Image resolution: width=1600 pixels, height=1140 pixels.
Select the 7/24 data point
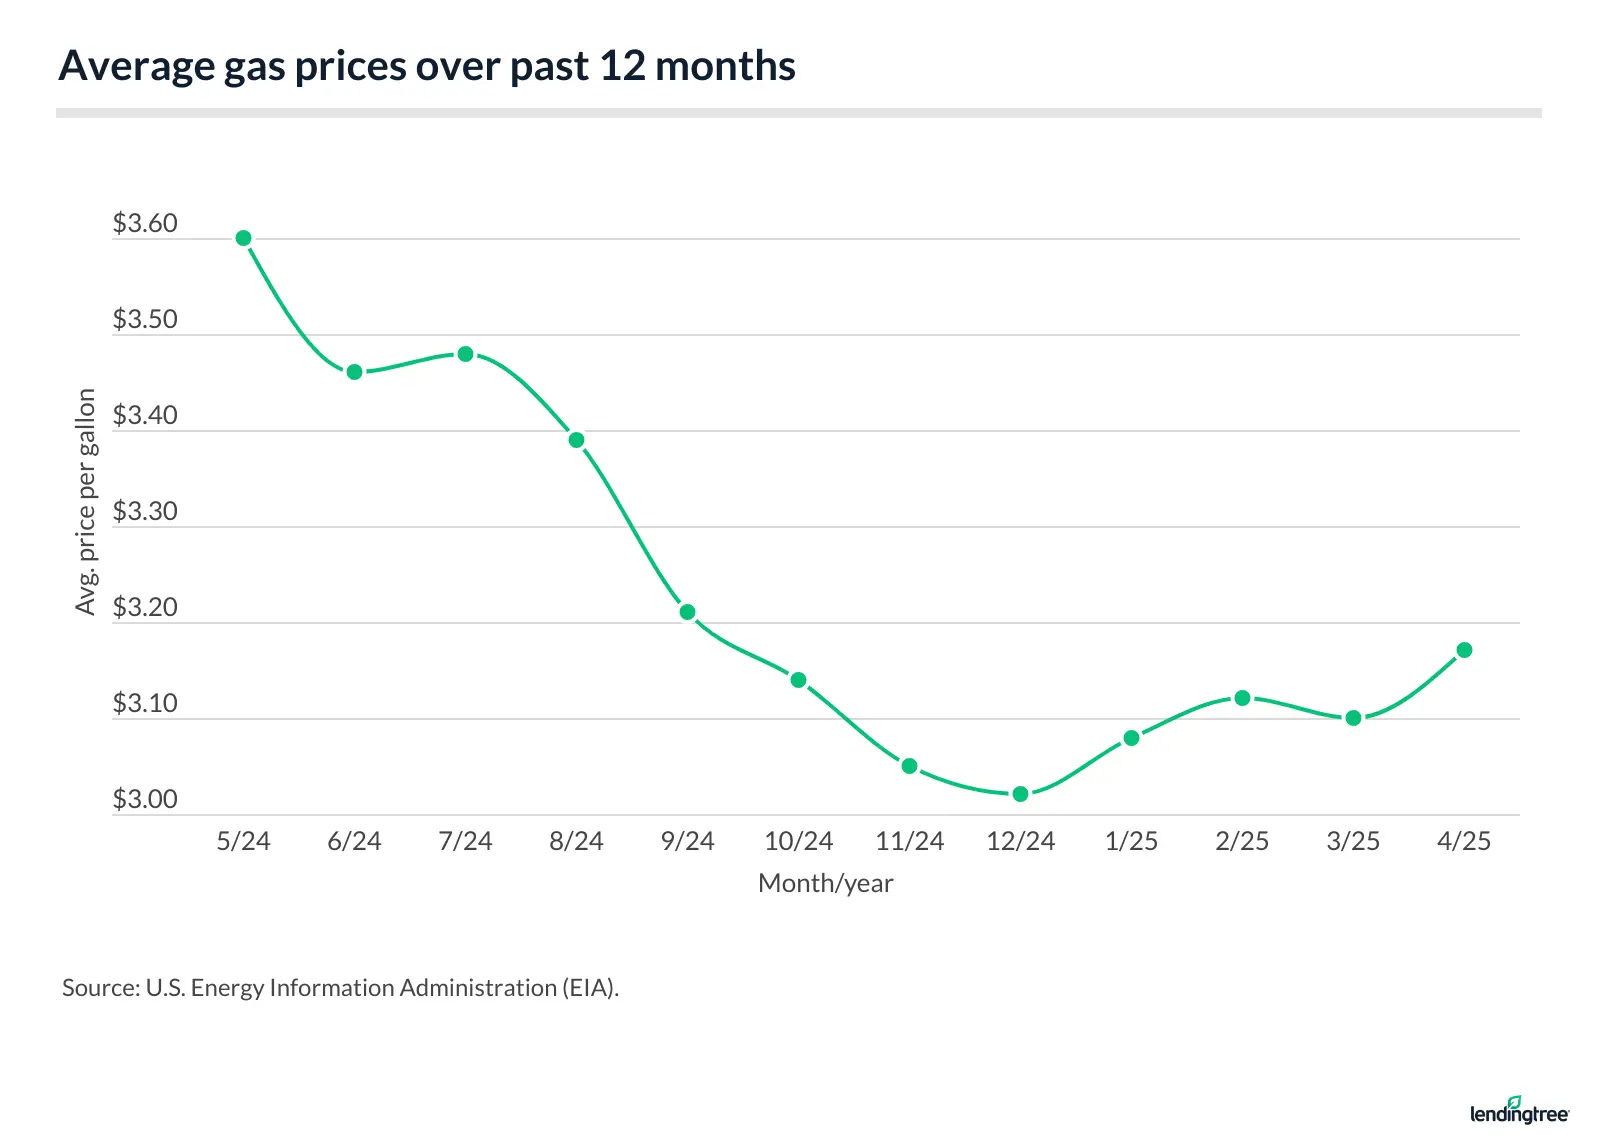point(465,354)
